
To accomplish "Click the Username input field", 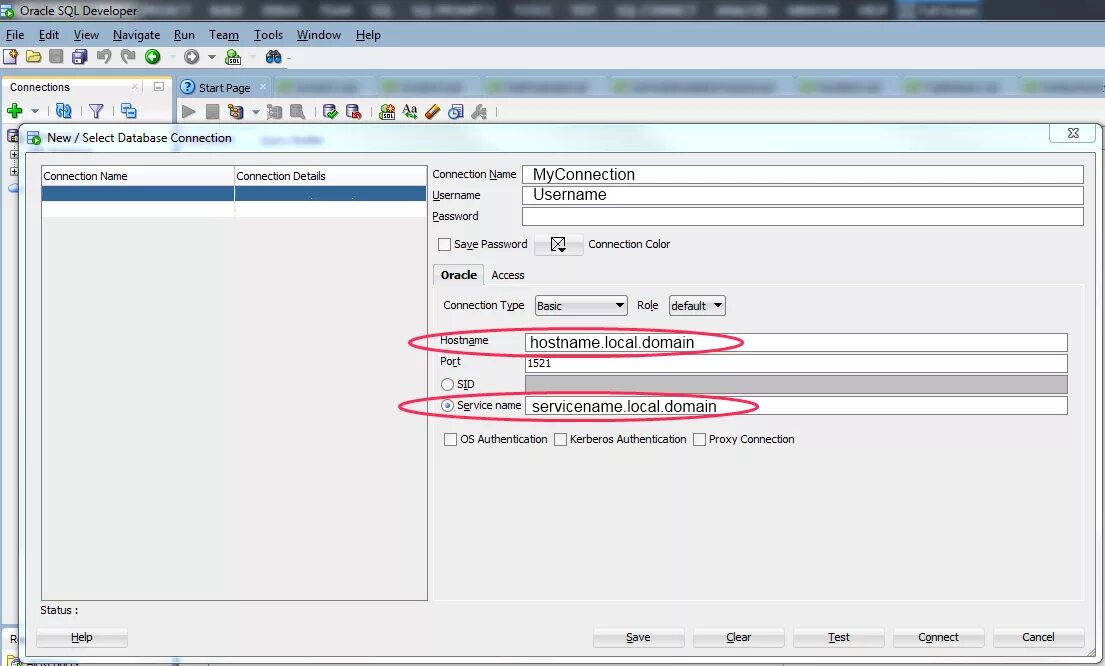I will 803,195.
